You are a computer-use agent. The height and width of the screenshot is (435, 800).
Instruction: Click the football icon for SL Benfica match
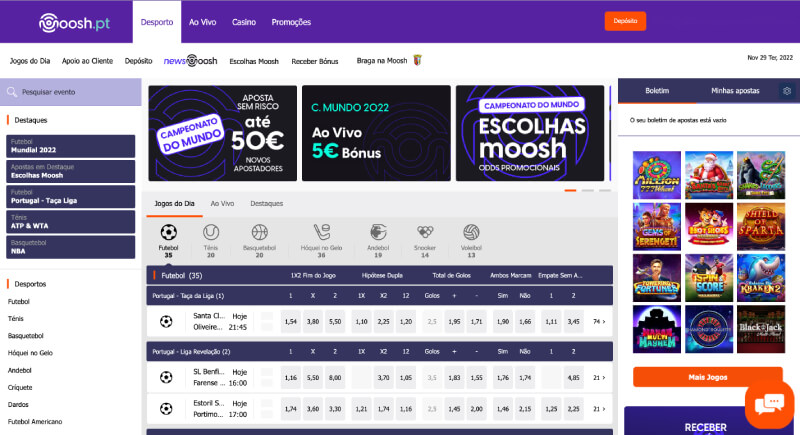click(x=166, y=377)
